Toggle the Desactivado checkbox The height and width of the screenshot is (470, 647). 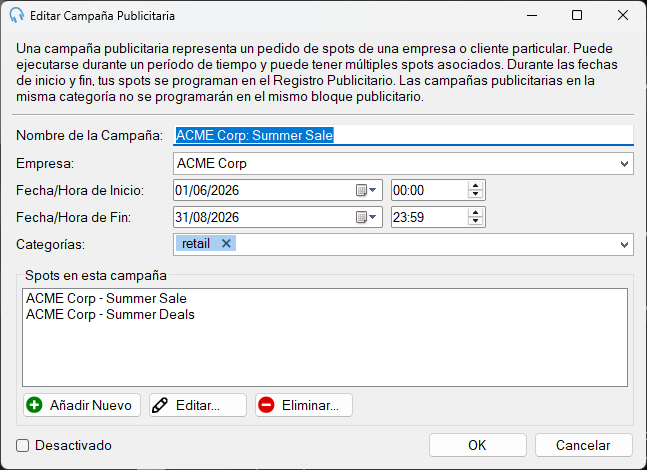pos(22,446)
